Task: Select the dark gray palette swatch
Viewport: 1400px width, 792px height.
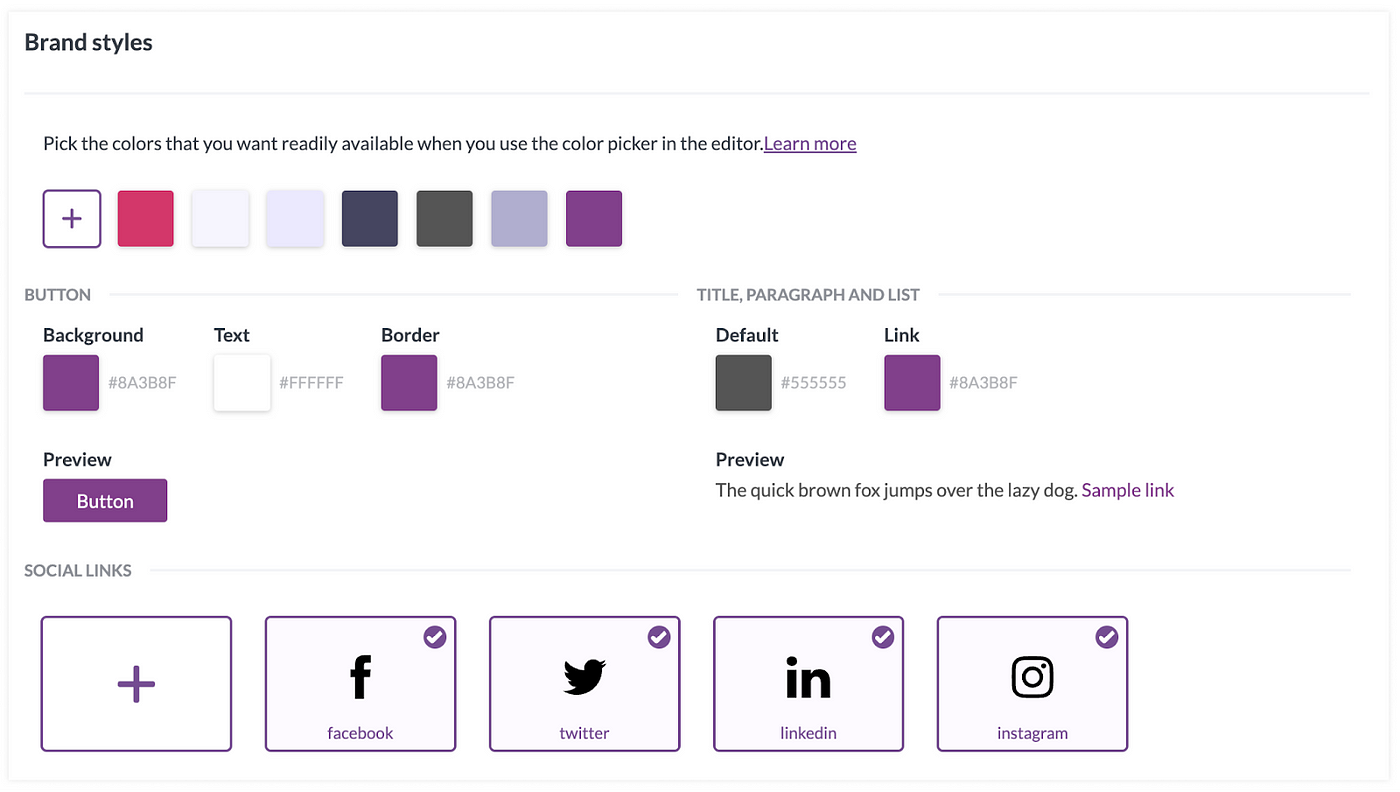Action: coord(445,218)
